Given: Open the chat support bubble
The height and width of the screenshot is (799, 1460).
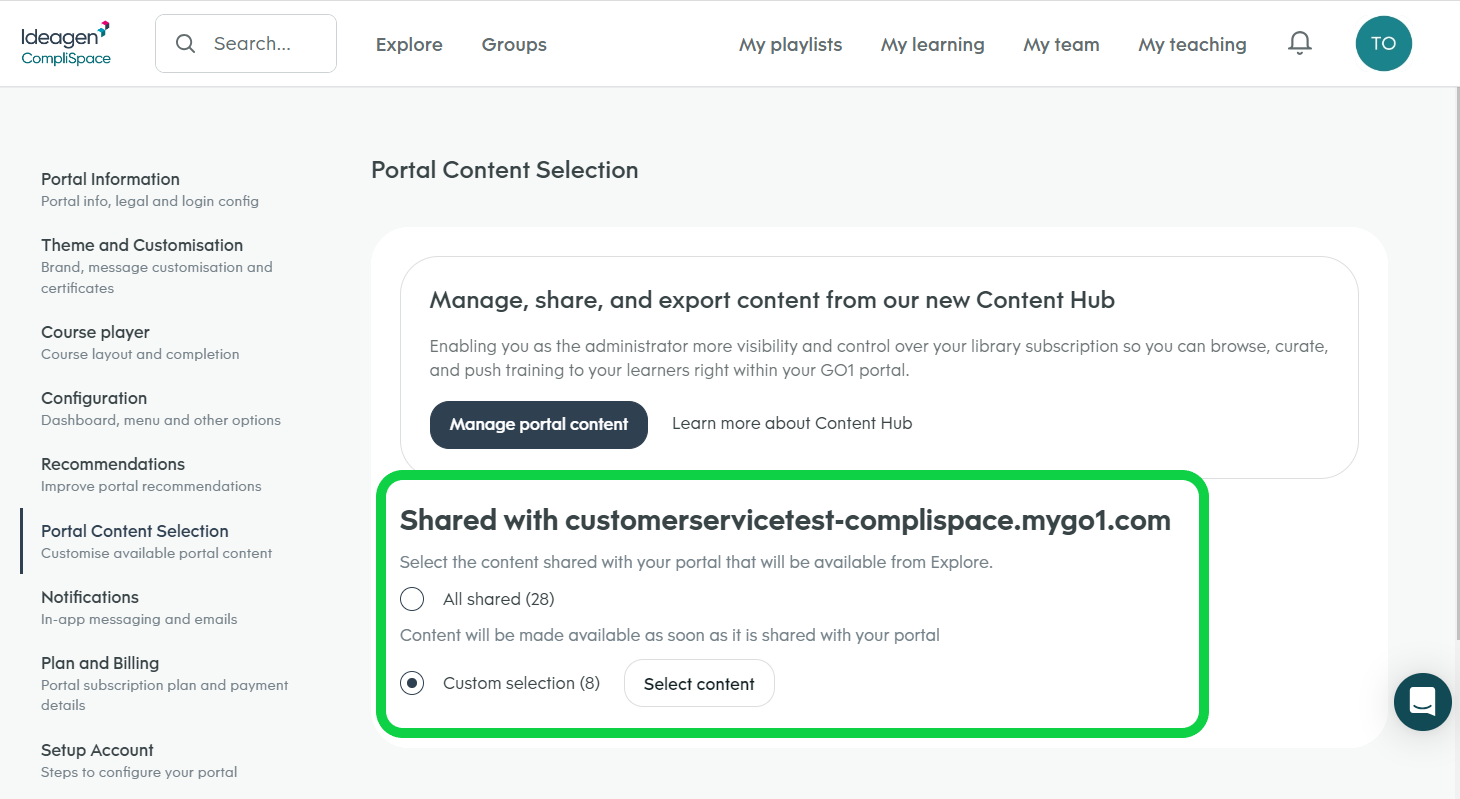Looking at the screenshot, I should (x=1422, y=702).
